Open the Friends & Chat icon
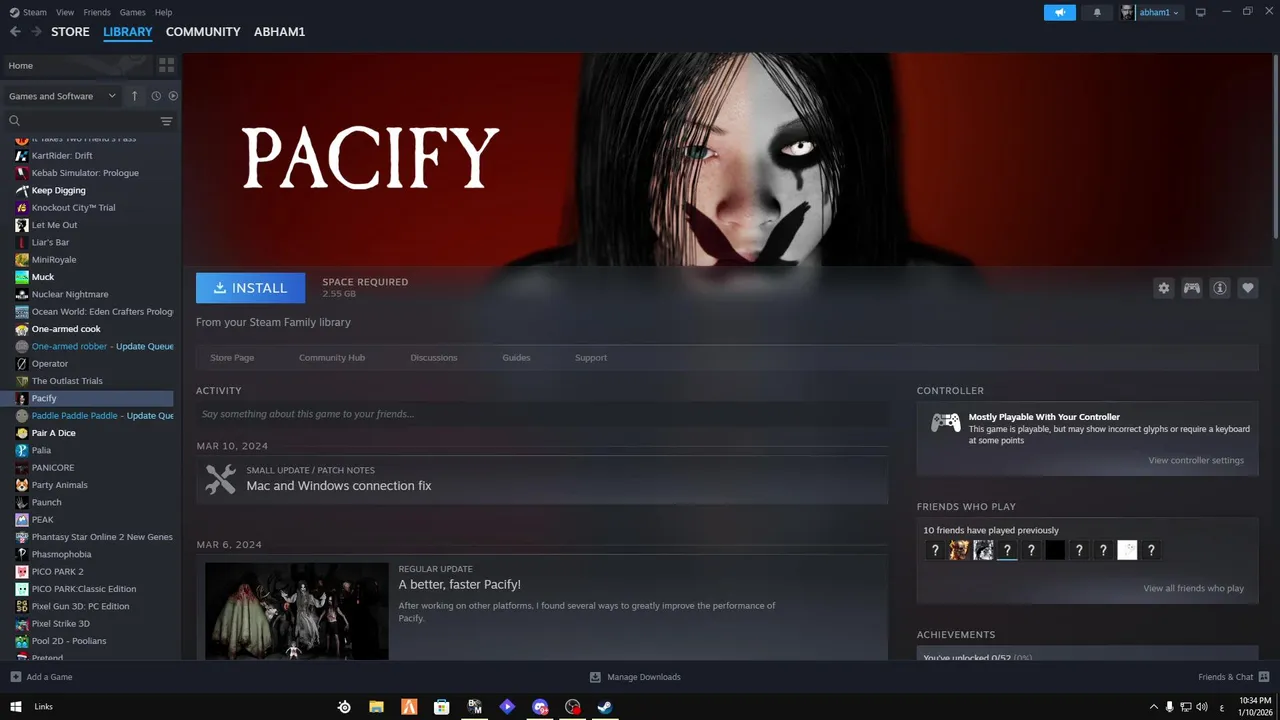The image size is (1280, 720). pos(1264,677)
